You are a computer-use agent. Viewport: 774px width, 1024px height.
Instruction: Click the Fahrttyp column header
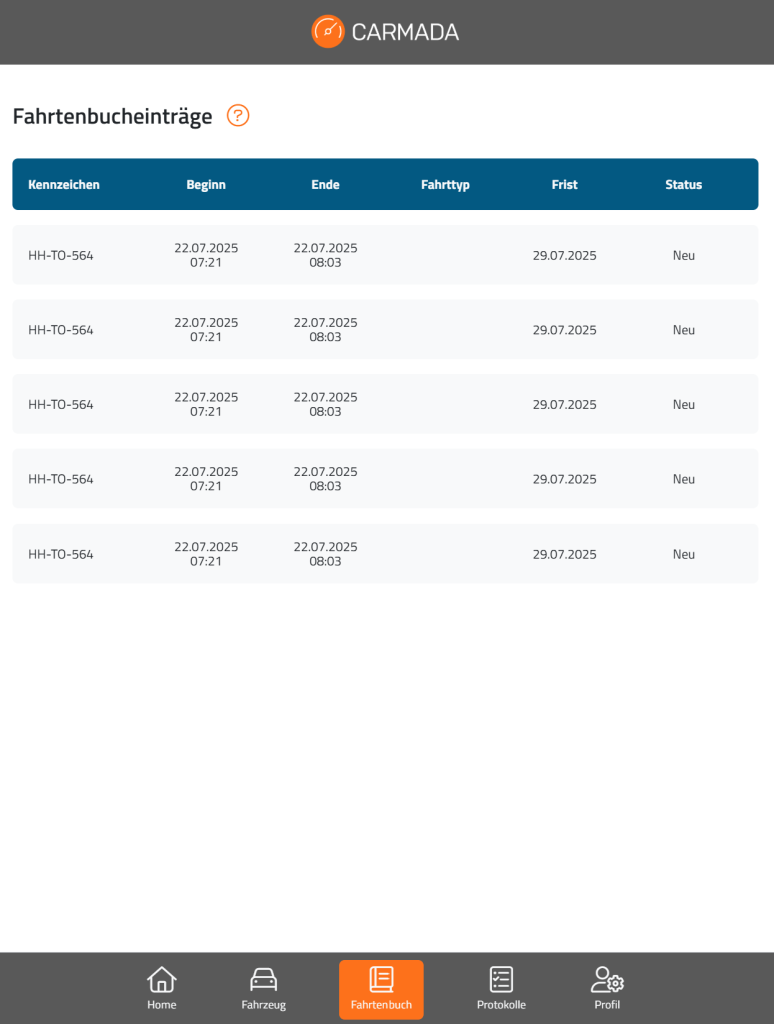[x=445, y=185]
